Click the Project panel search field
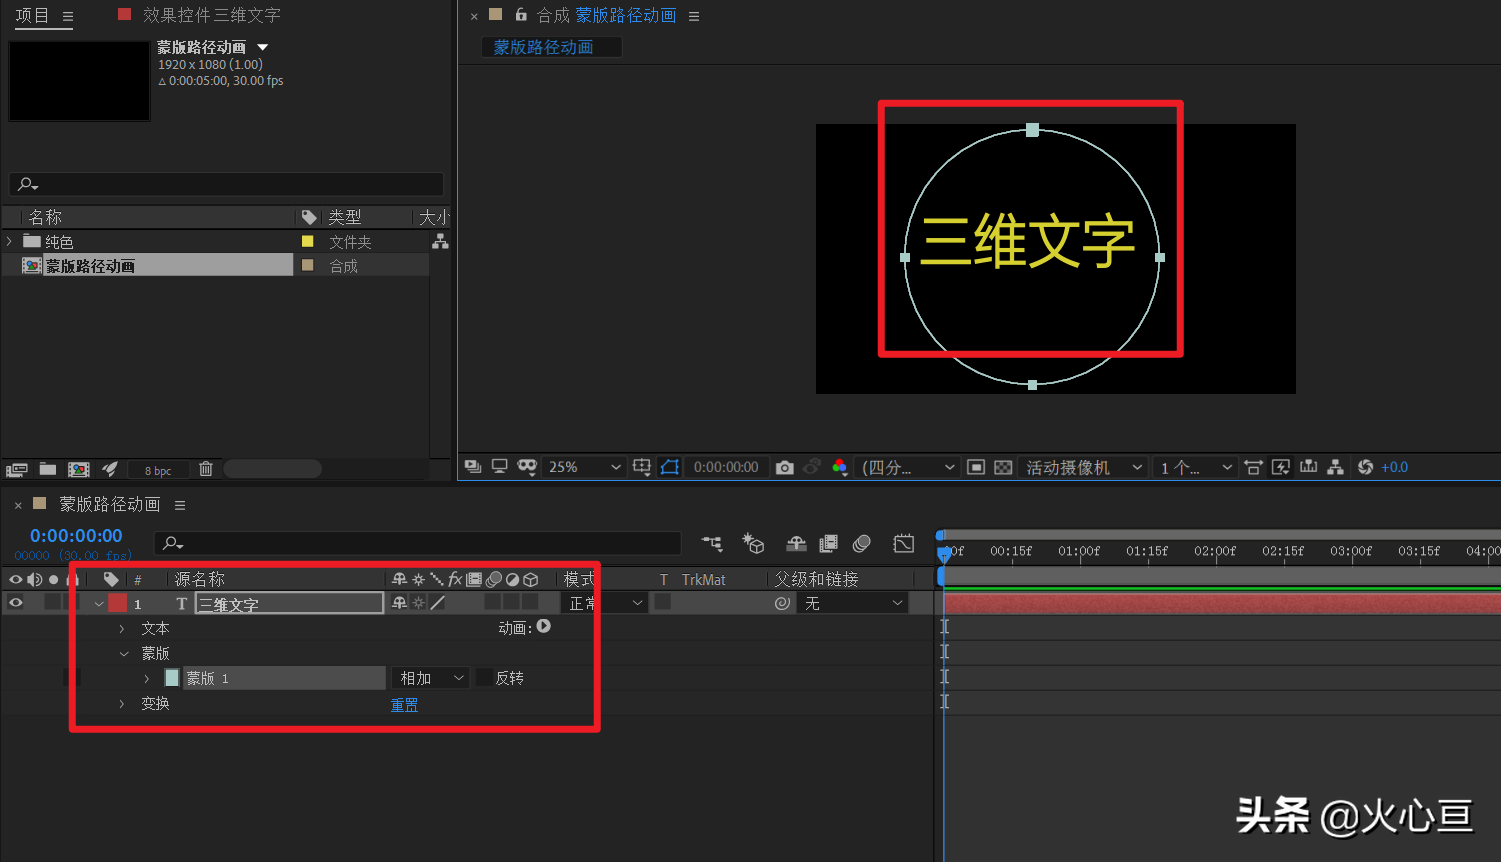The width and height of the screenshot is (1501, 862). pyautogui.click(x=226, y=184)
